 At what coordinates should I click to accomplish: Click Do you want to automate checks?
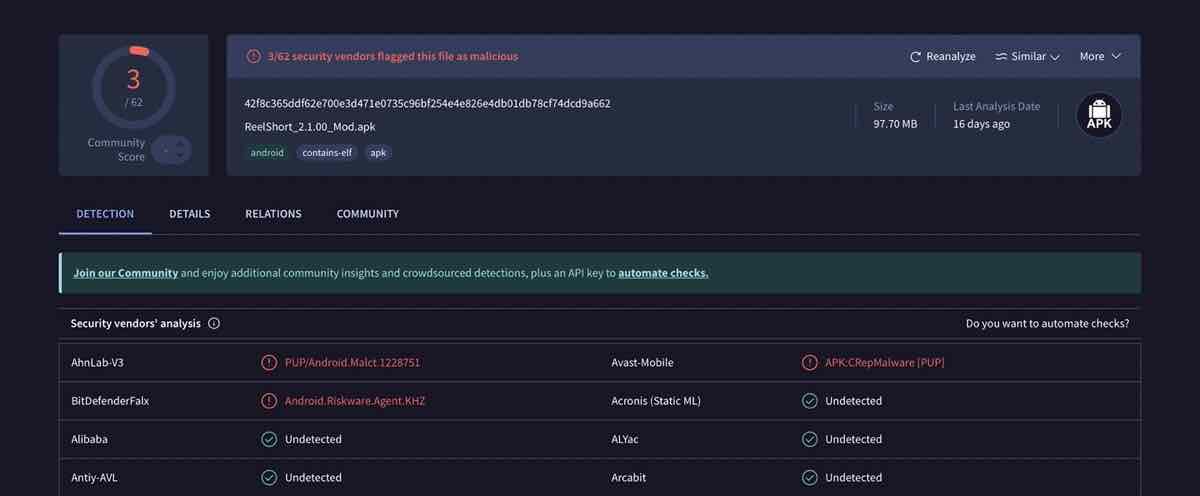1047,324
